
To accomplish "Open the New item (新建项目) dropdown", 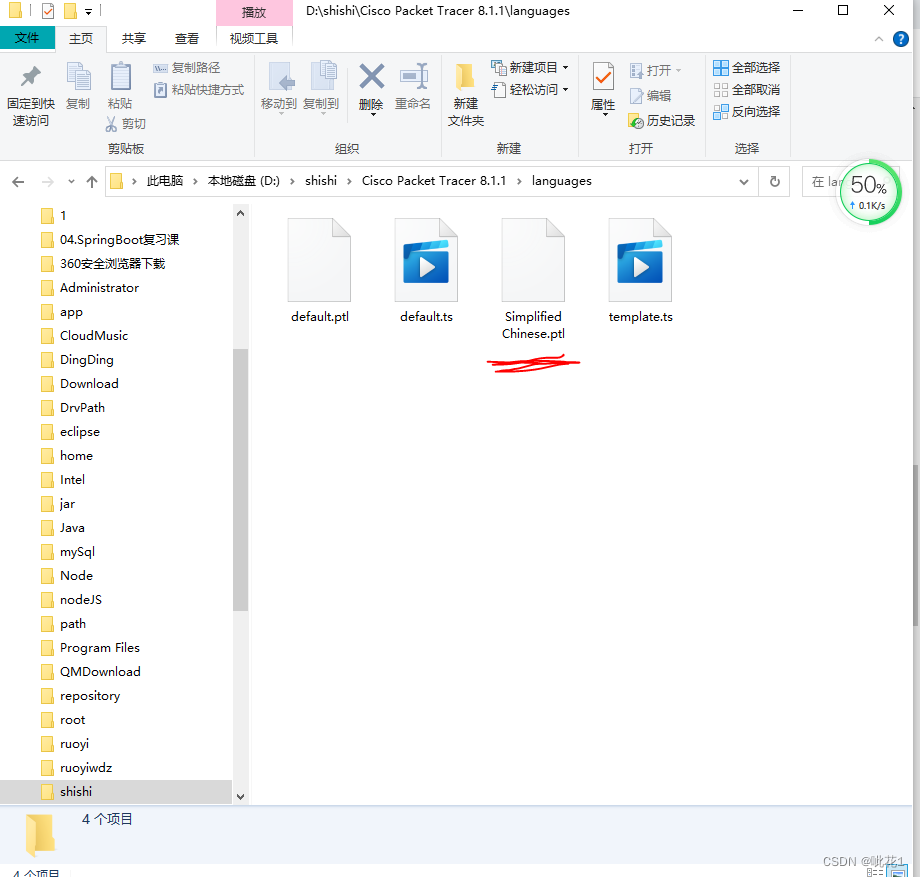I will pyautogui.click(x=530, y=68).
